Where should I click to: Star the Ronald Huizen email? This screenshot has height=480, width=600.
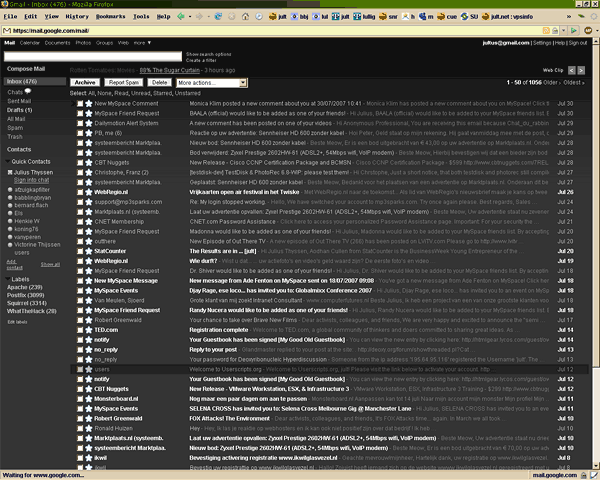click(x=89, y=428)
